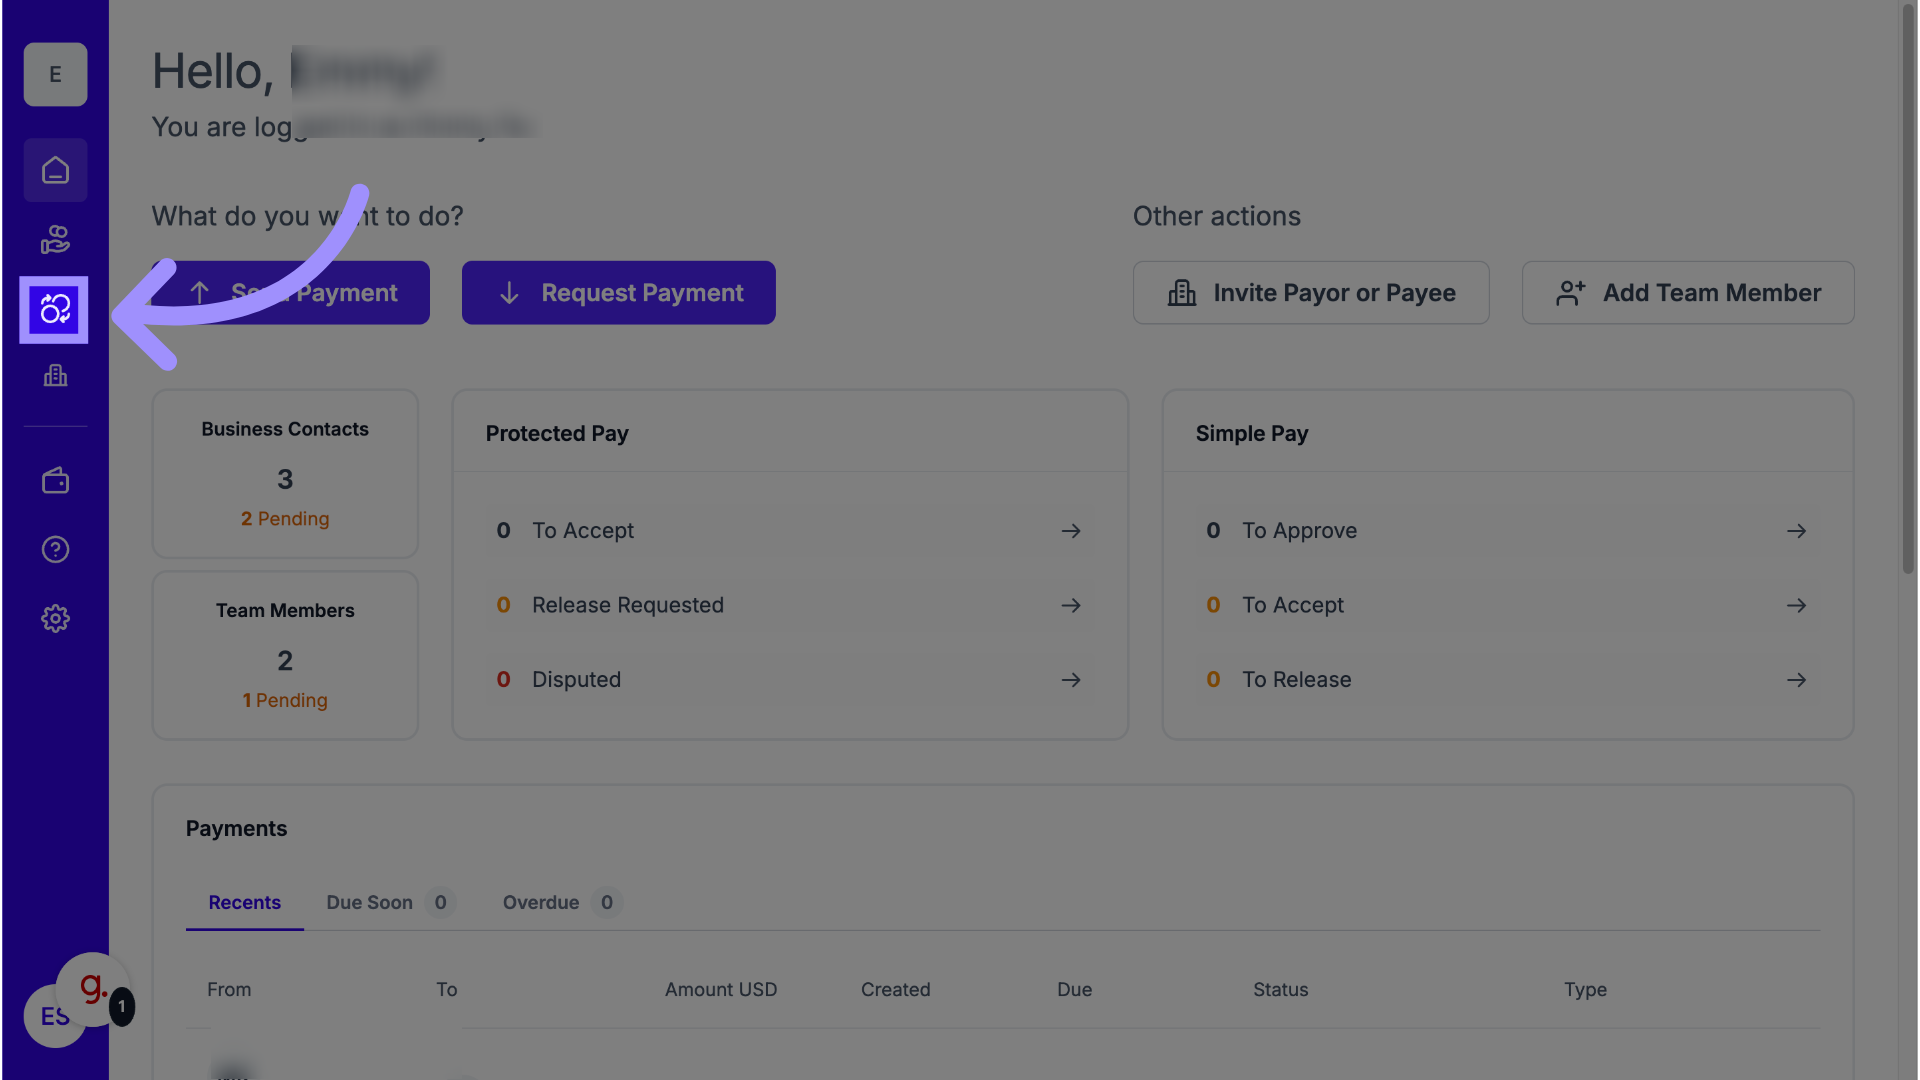Open settings gear in sidebar
The height and width of the screenshot is (1080, 1920).
[x=55, y=619]
